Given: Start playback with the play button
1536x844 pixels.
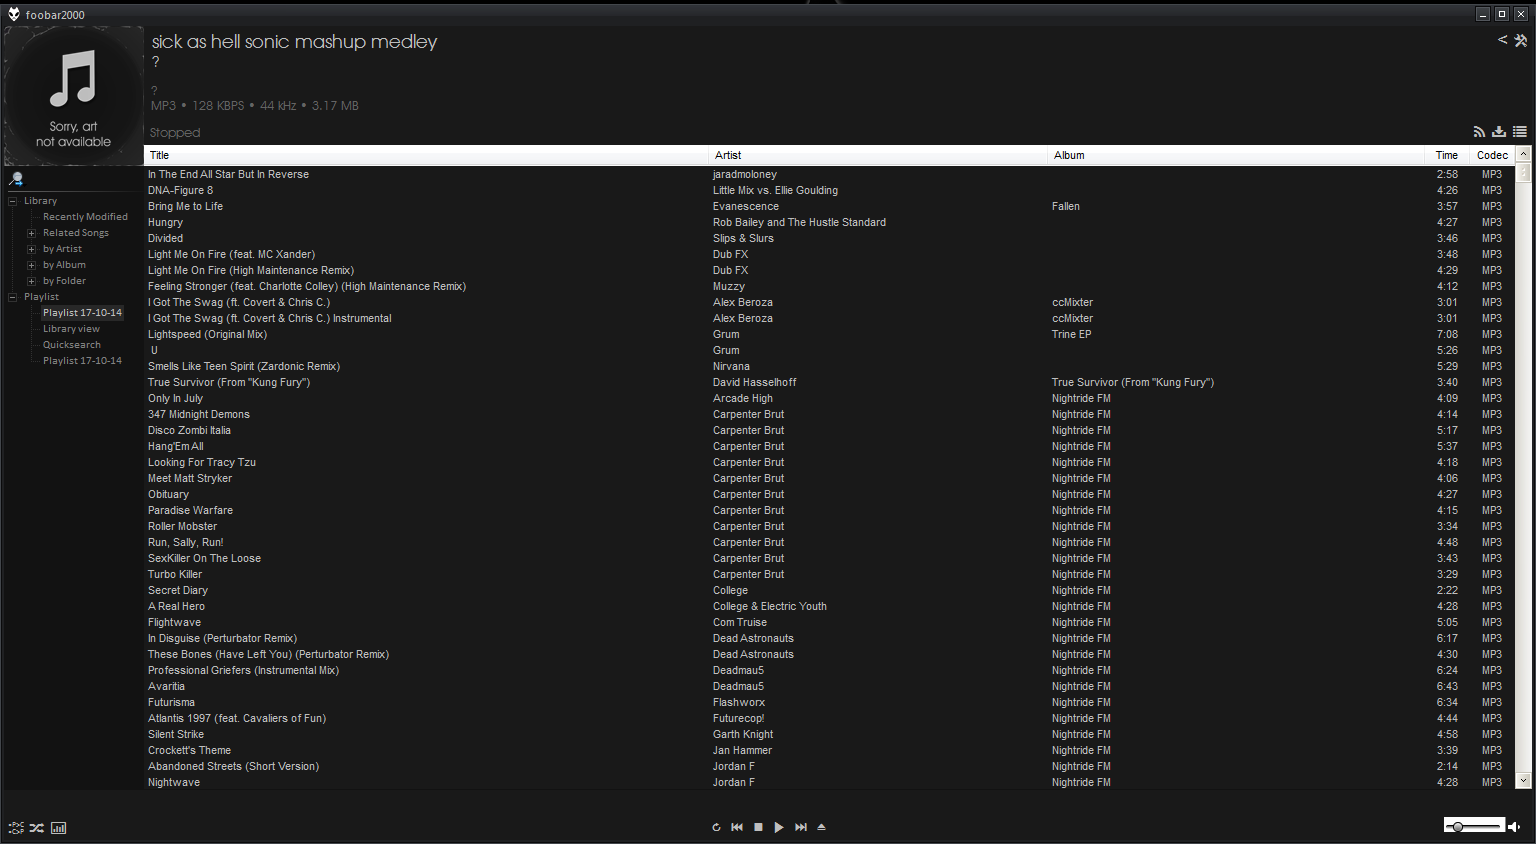Looking at the screenshot, I should 779,827.
